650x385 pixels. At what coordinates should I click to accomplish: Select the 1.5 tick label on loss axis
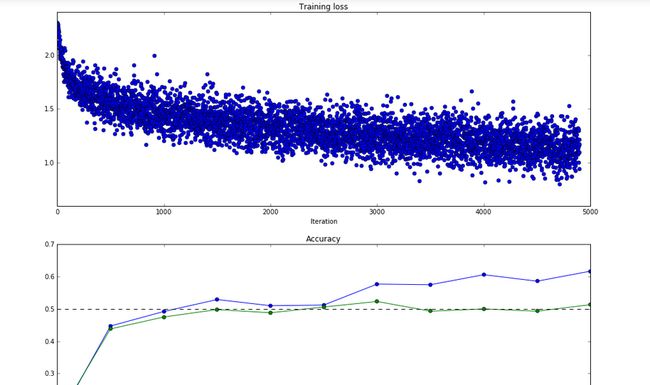coord(49,109)
